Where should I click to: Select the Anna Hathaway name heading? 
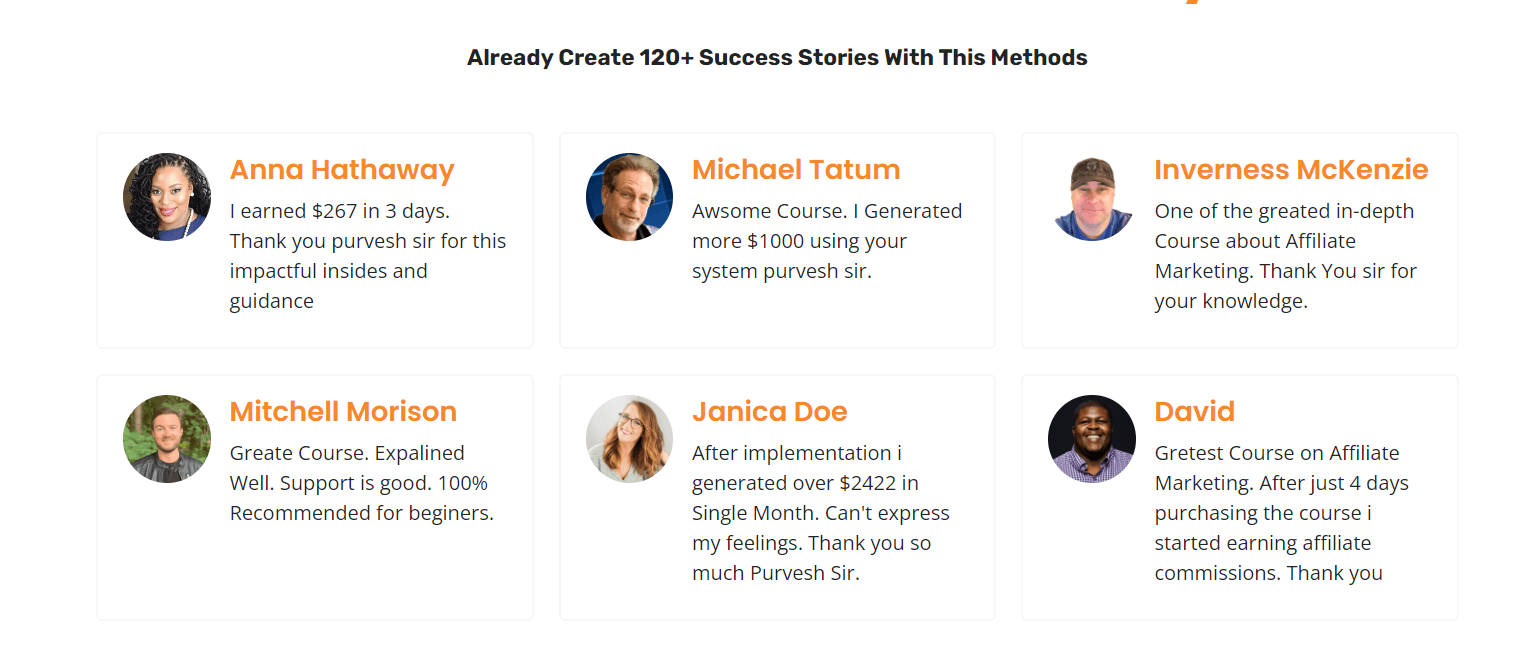(x=342, y=170)
